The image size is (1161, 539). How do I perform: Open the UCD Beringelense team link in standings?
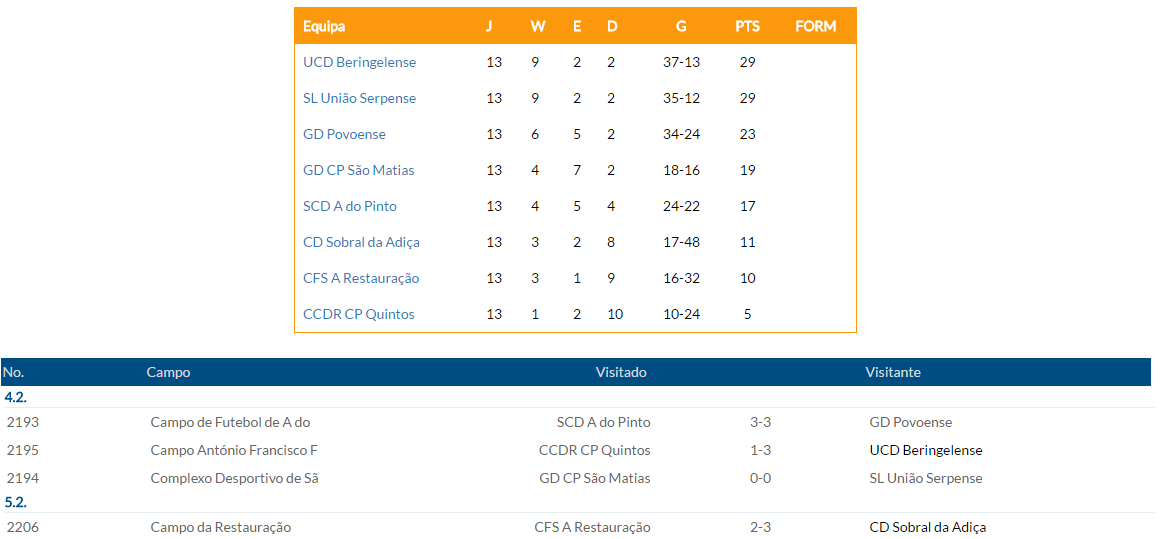[359, 62]
